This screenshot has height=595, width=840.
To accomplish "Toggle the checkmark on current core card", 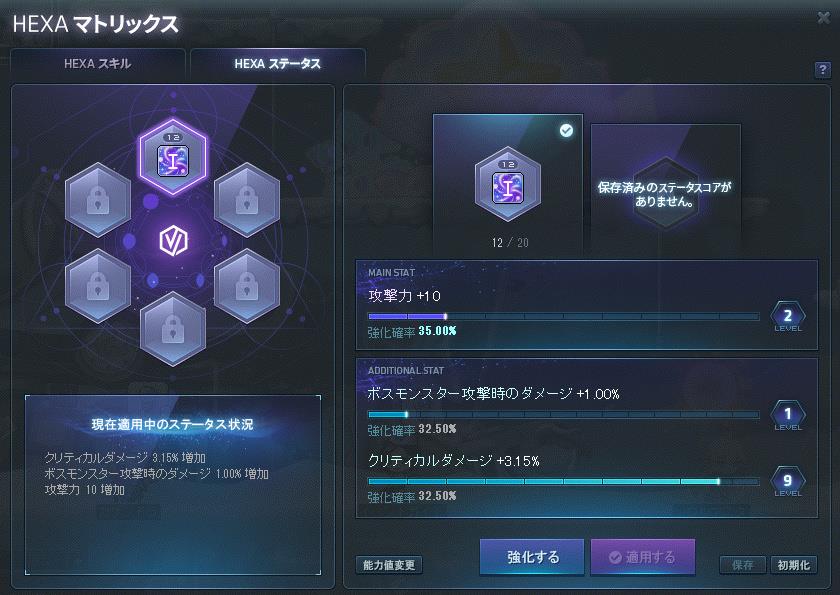I will tap(566, 130).
